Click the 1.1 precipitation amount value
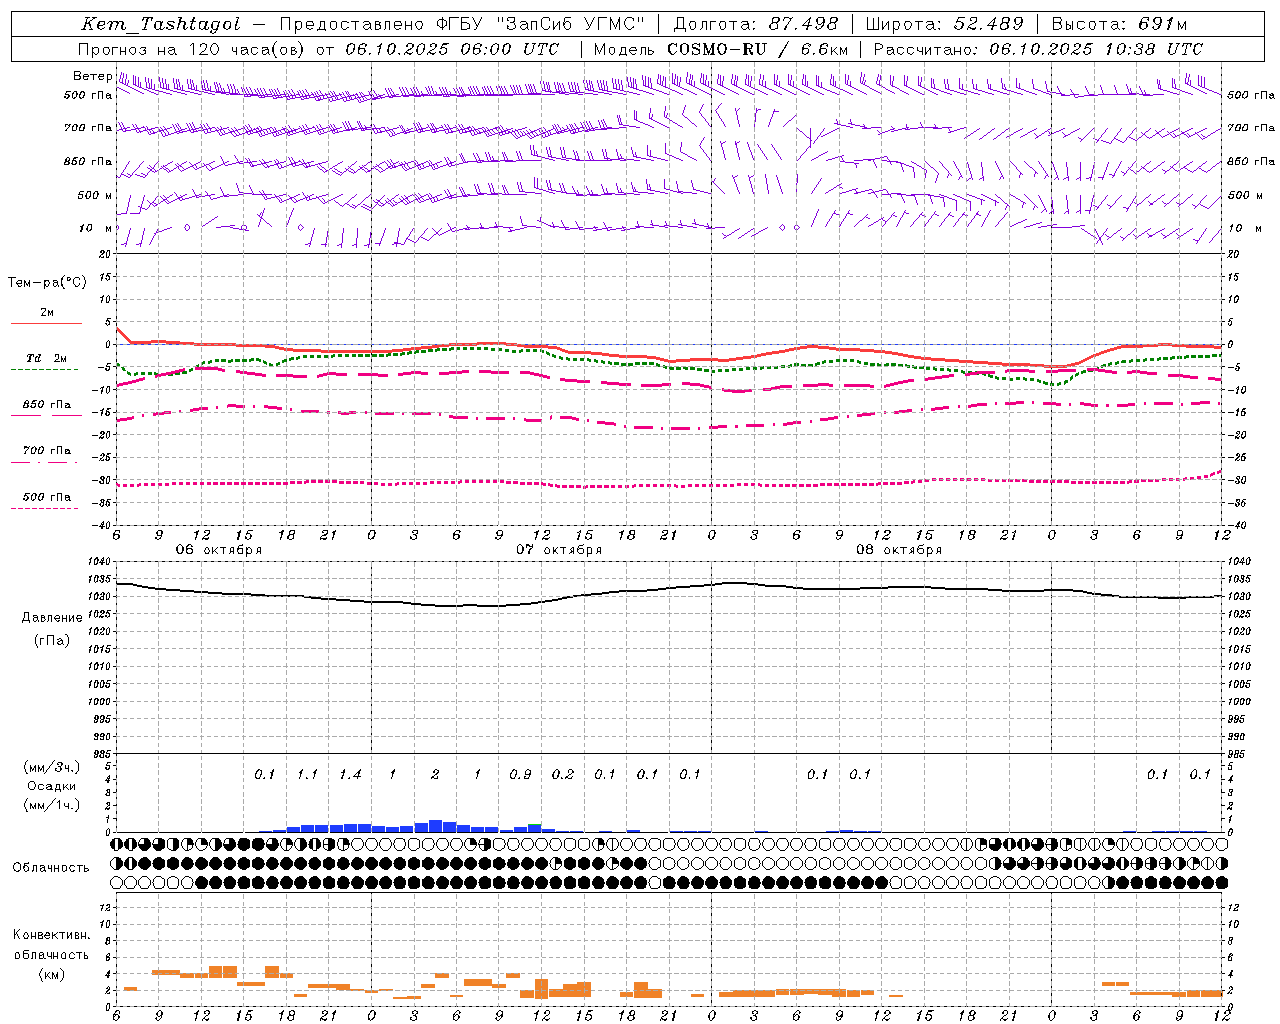This screenshot has height=1024, width=1280. (x=307, y=774)
